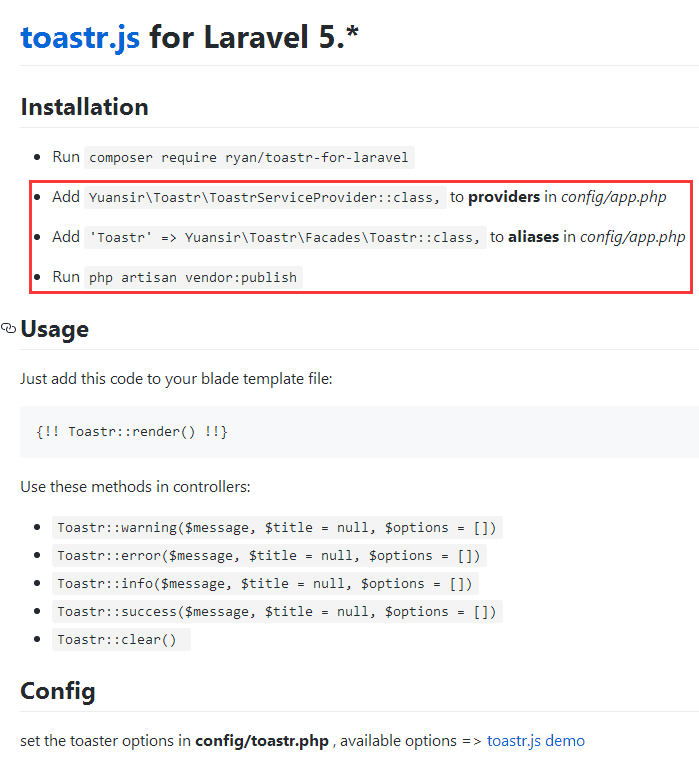699x764 pixels.
Task: Click the 'for Laravel 5.*' title text
Action: 254,38
